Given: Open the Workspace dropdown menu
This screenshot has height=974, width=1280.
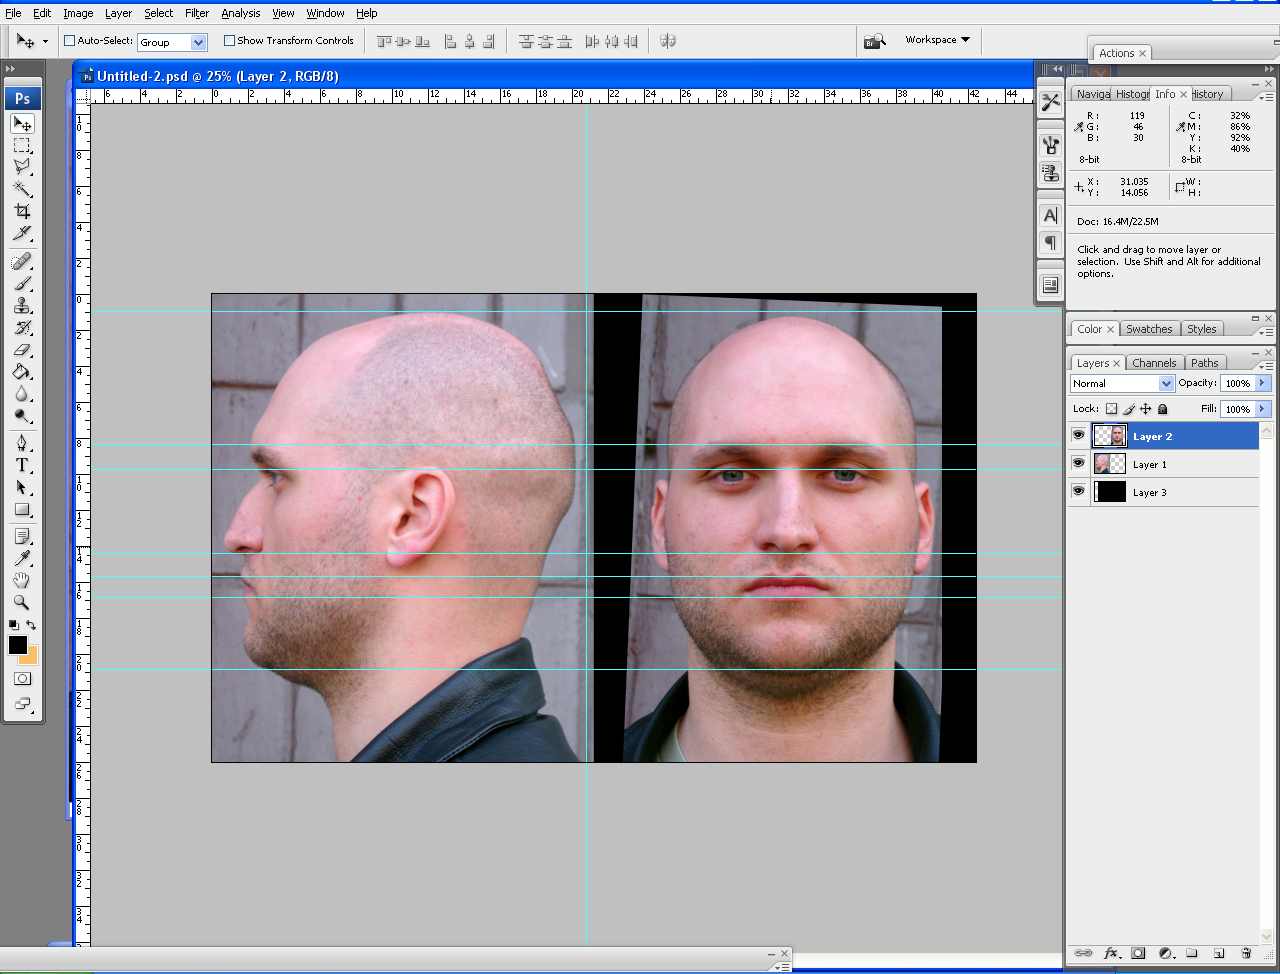Looking at the screenshot, I should [x=937, y=40].
